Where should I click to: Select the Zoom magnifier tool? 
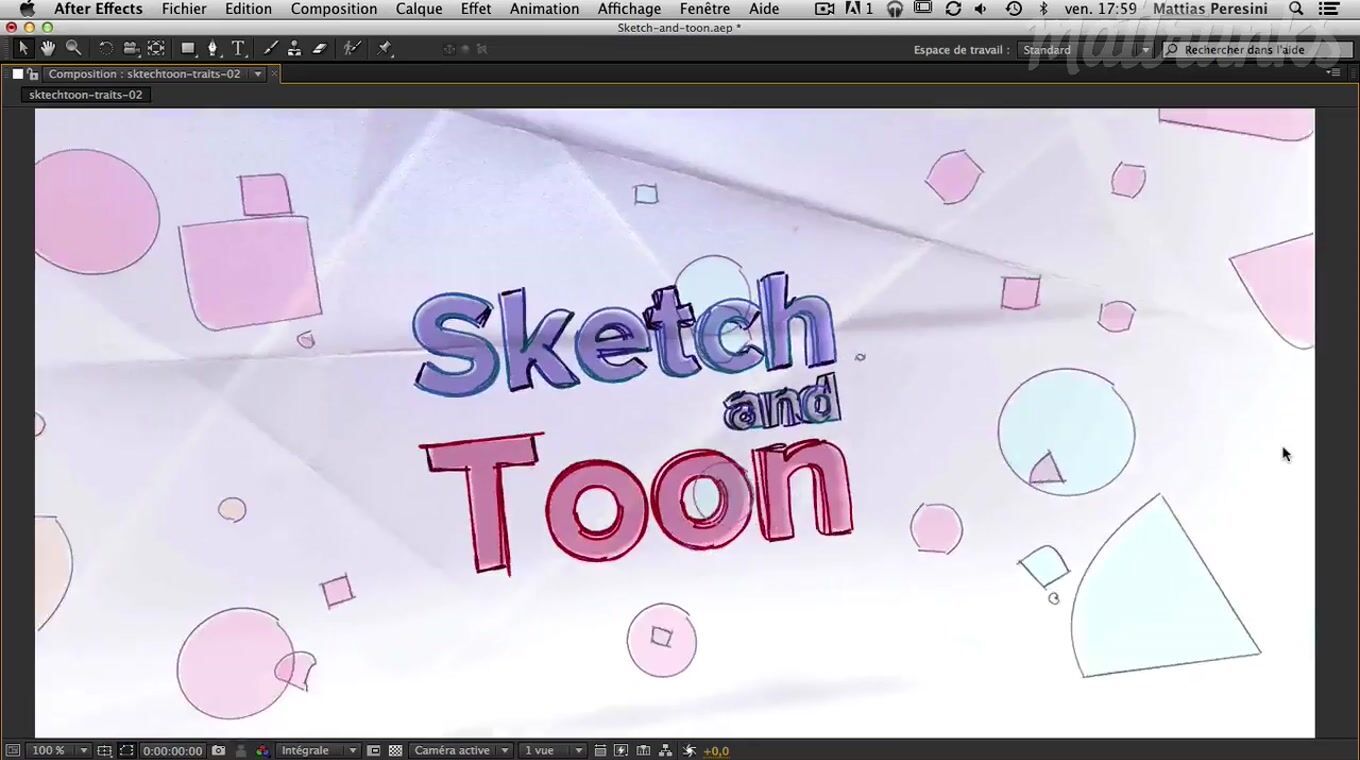(73, 48)
